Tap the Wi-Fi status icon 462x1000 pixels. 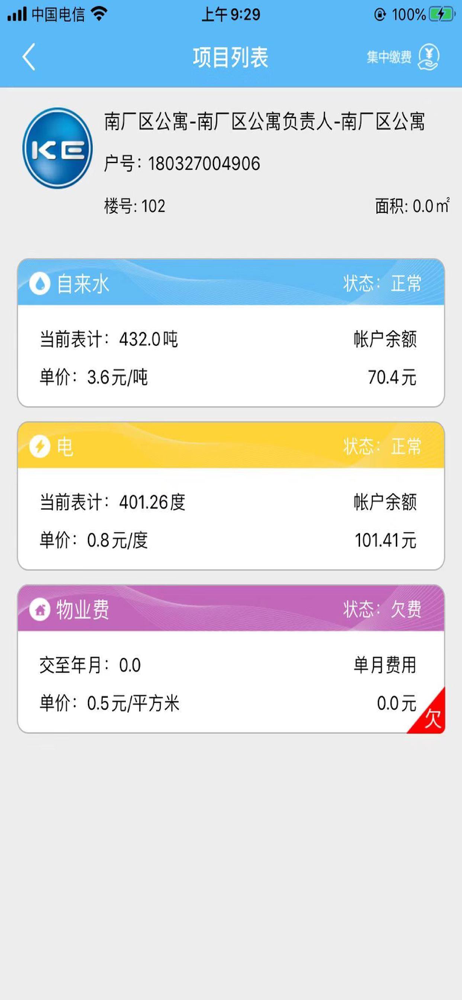tap(99, 13)
